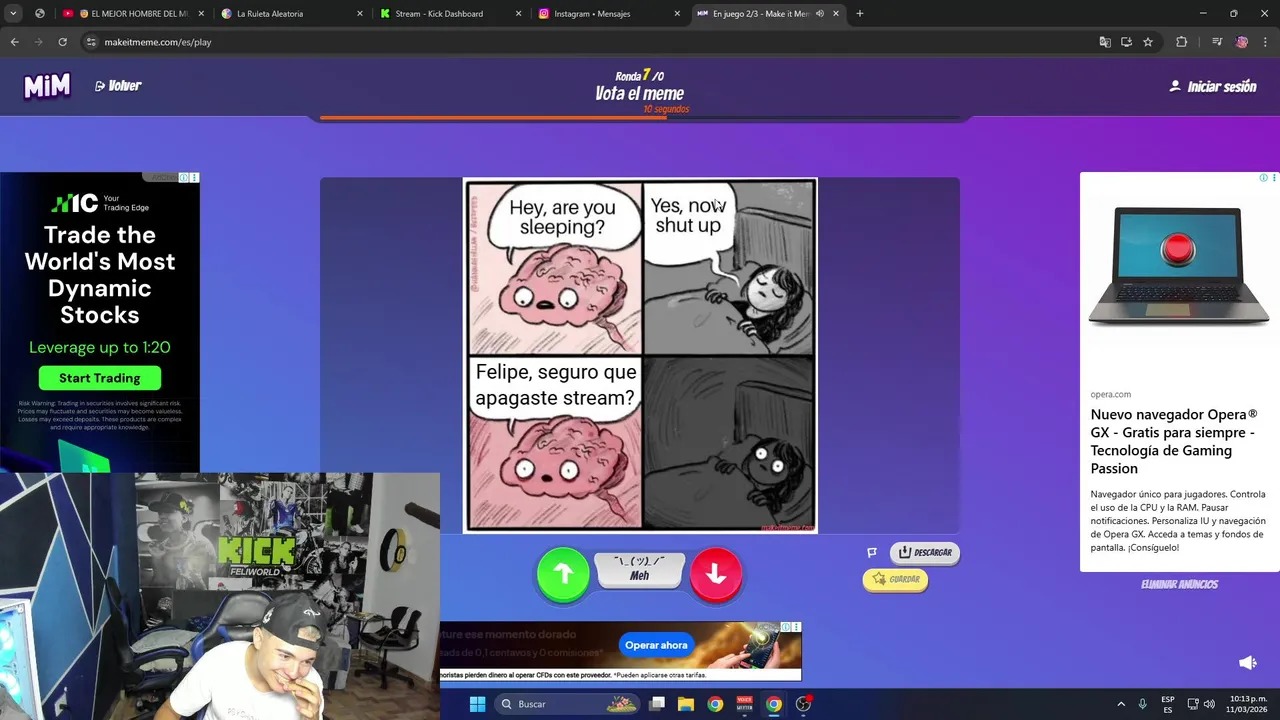Open the MiM logo home link
Image resolution: width=1280 pixels, height=720 pixels.
coord(47,86)
